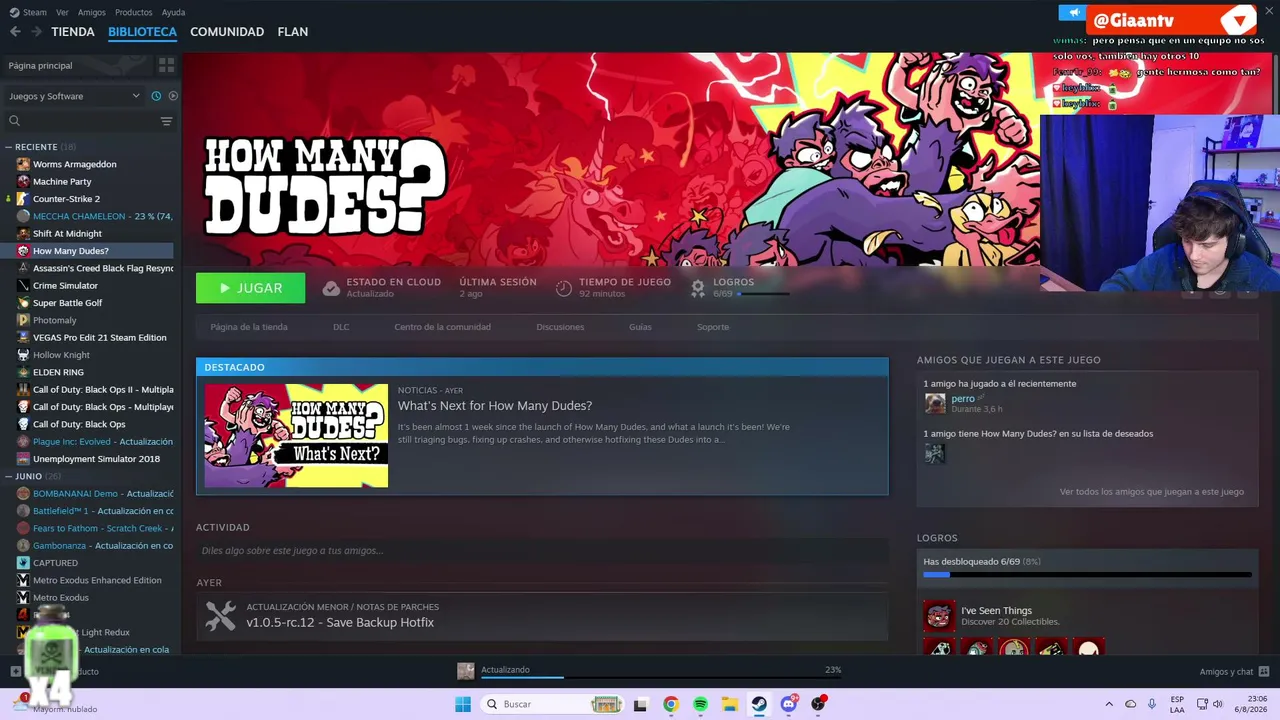Click the Crime Simulator game icon
Viewport: 1280px width, 720px height.
click(23, 286)
